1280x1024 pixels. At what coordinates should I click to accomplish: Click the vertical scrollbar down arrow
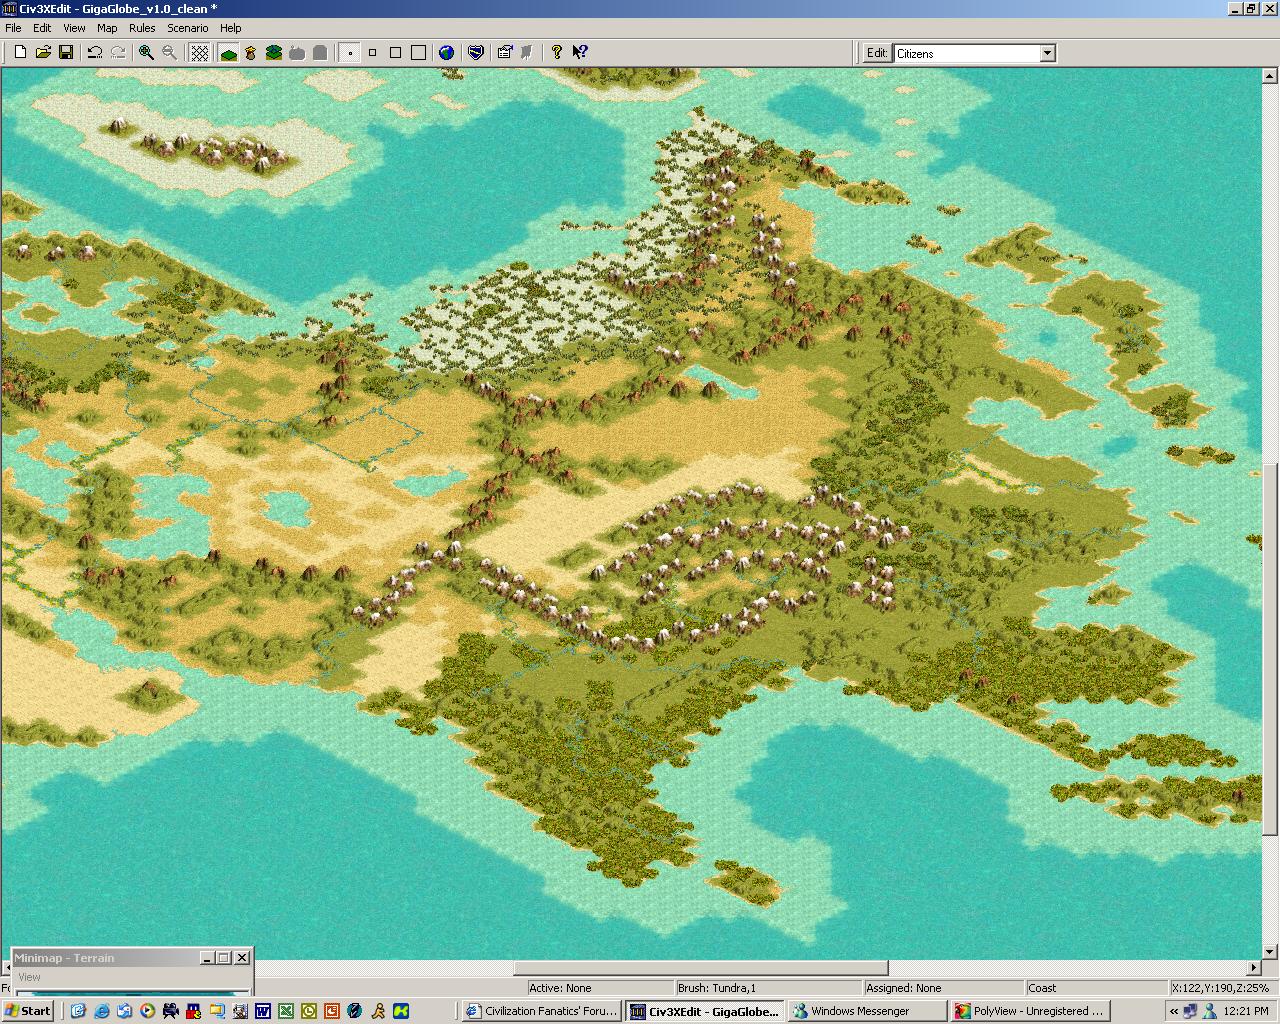coord(1271,952)
